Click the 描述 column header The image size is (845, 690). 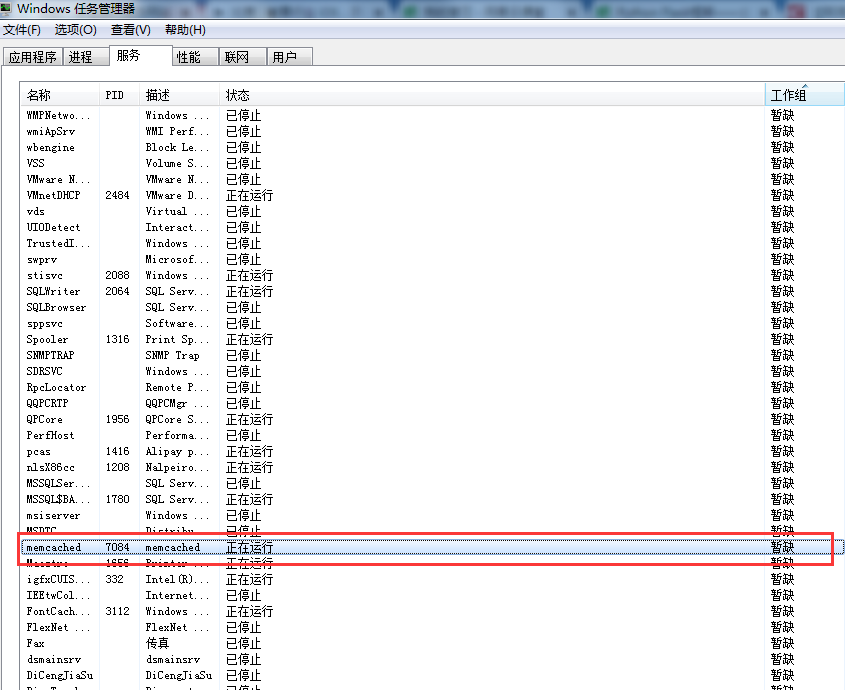[157, 94]
